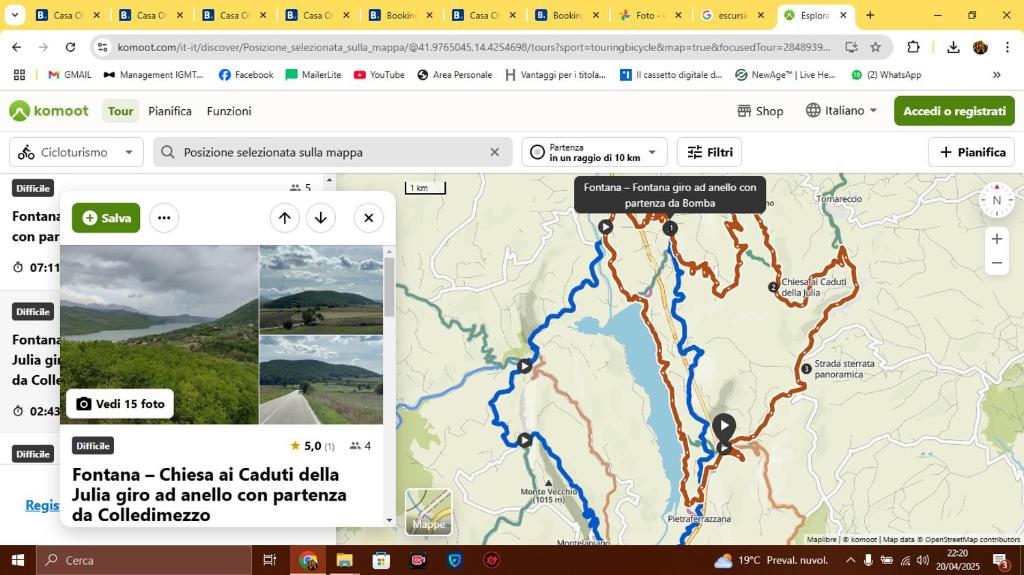
Task: Save the tour with Salva button
Action: tap(106, 218)
